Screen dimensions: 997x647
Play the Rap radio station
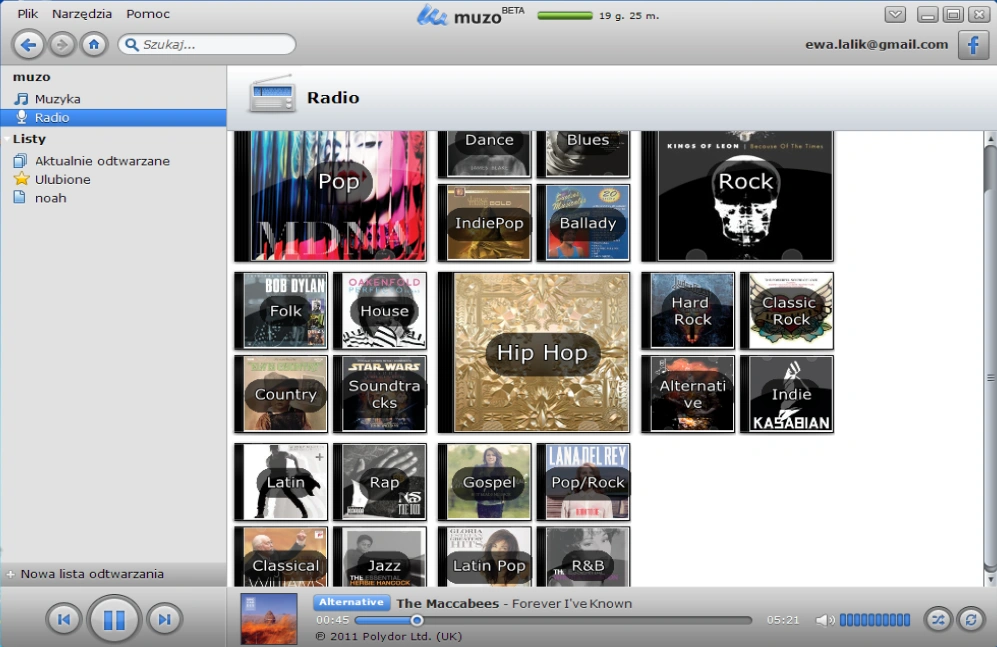point(380,482)
